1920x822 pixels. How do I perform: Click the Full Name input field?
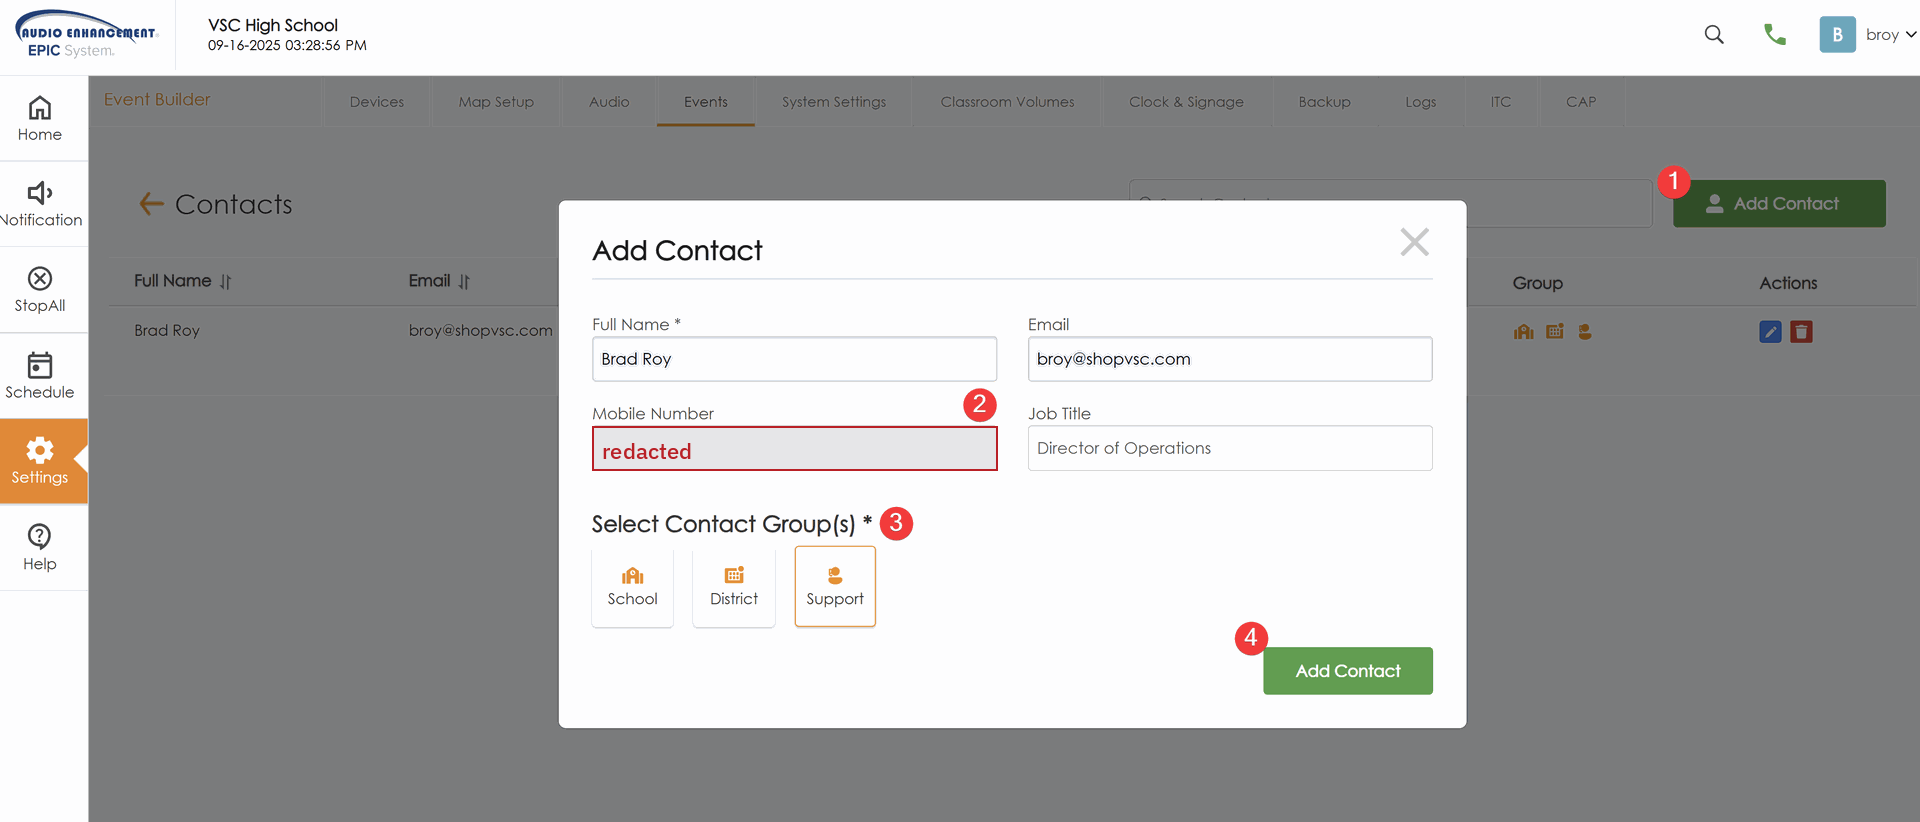tap(795, 359)
